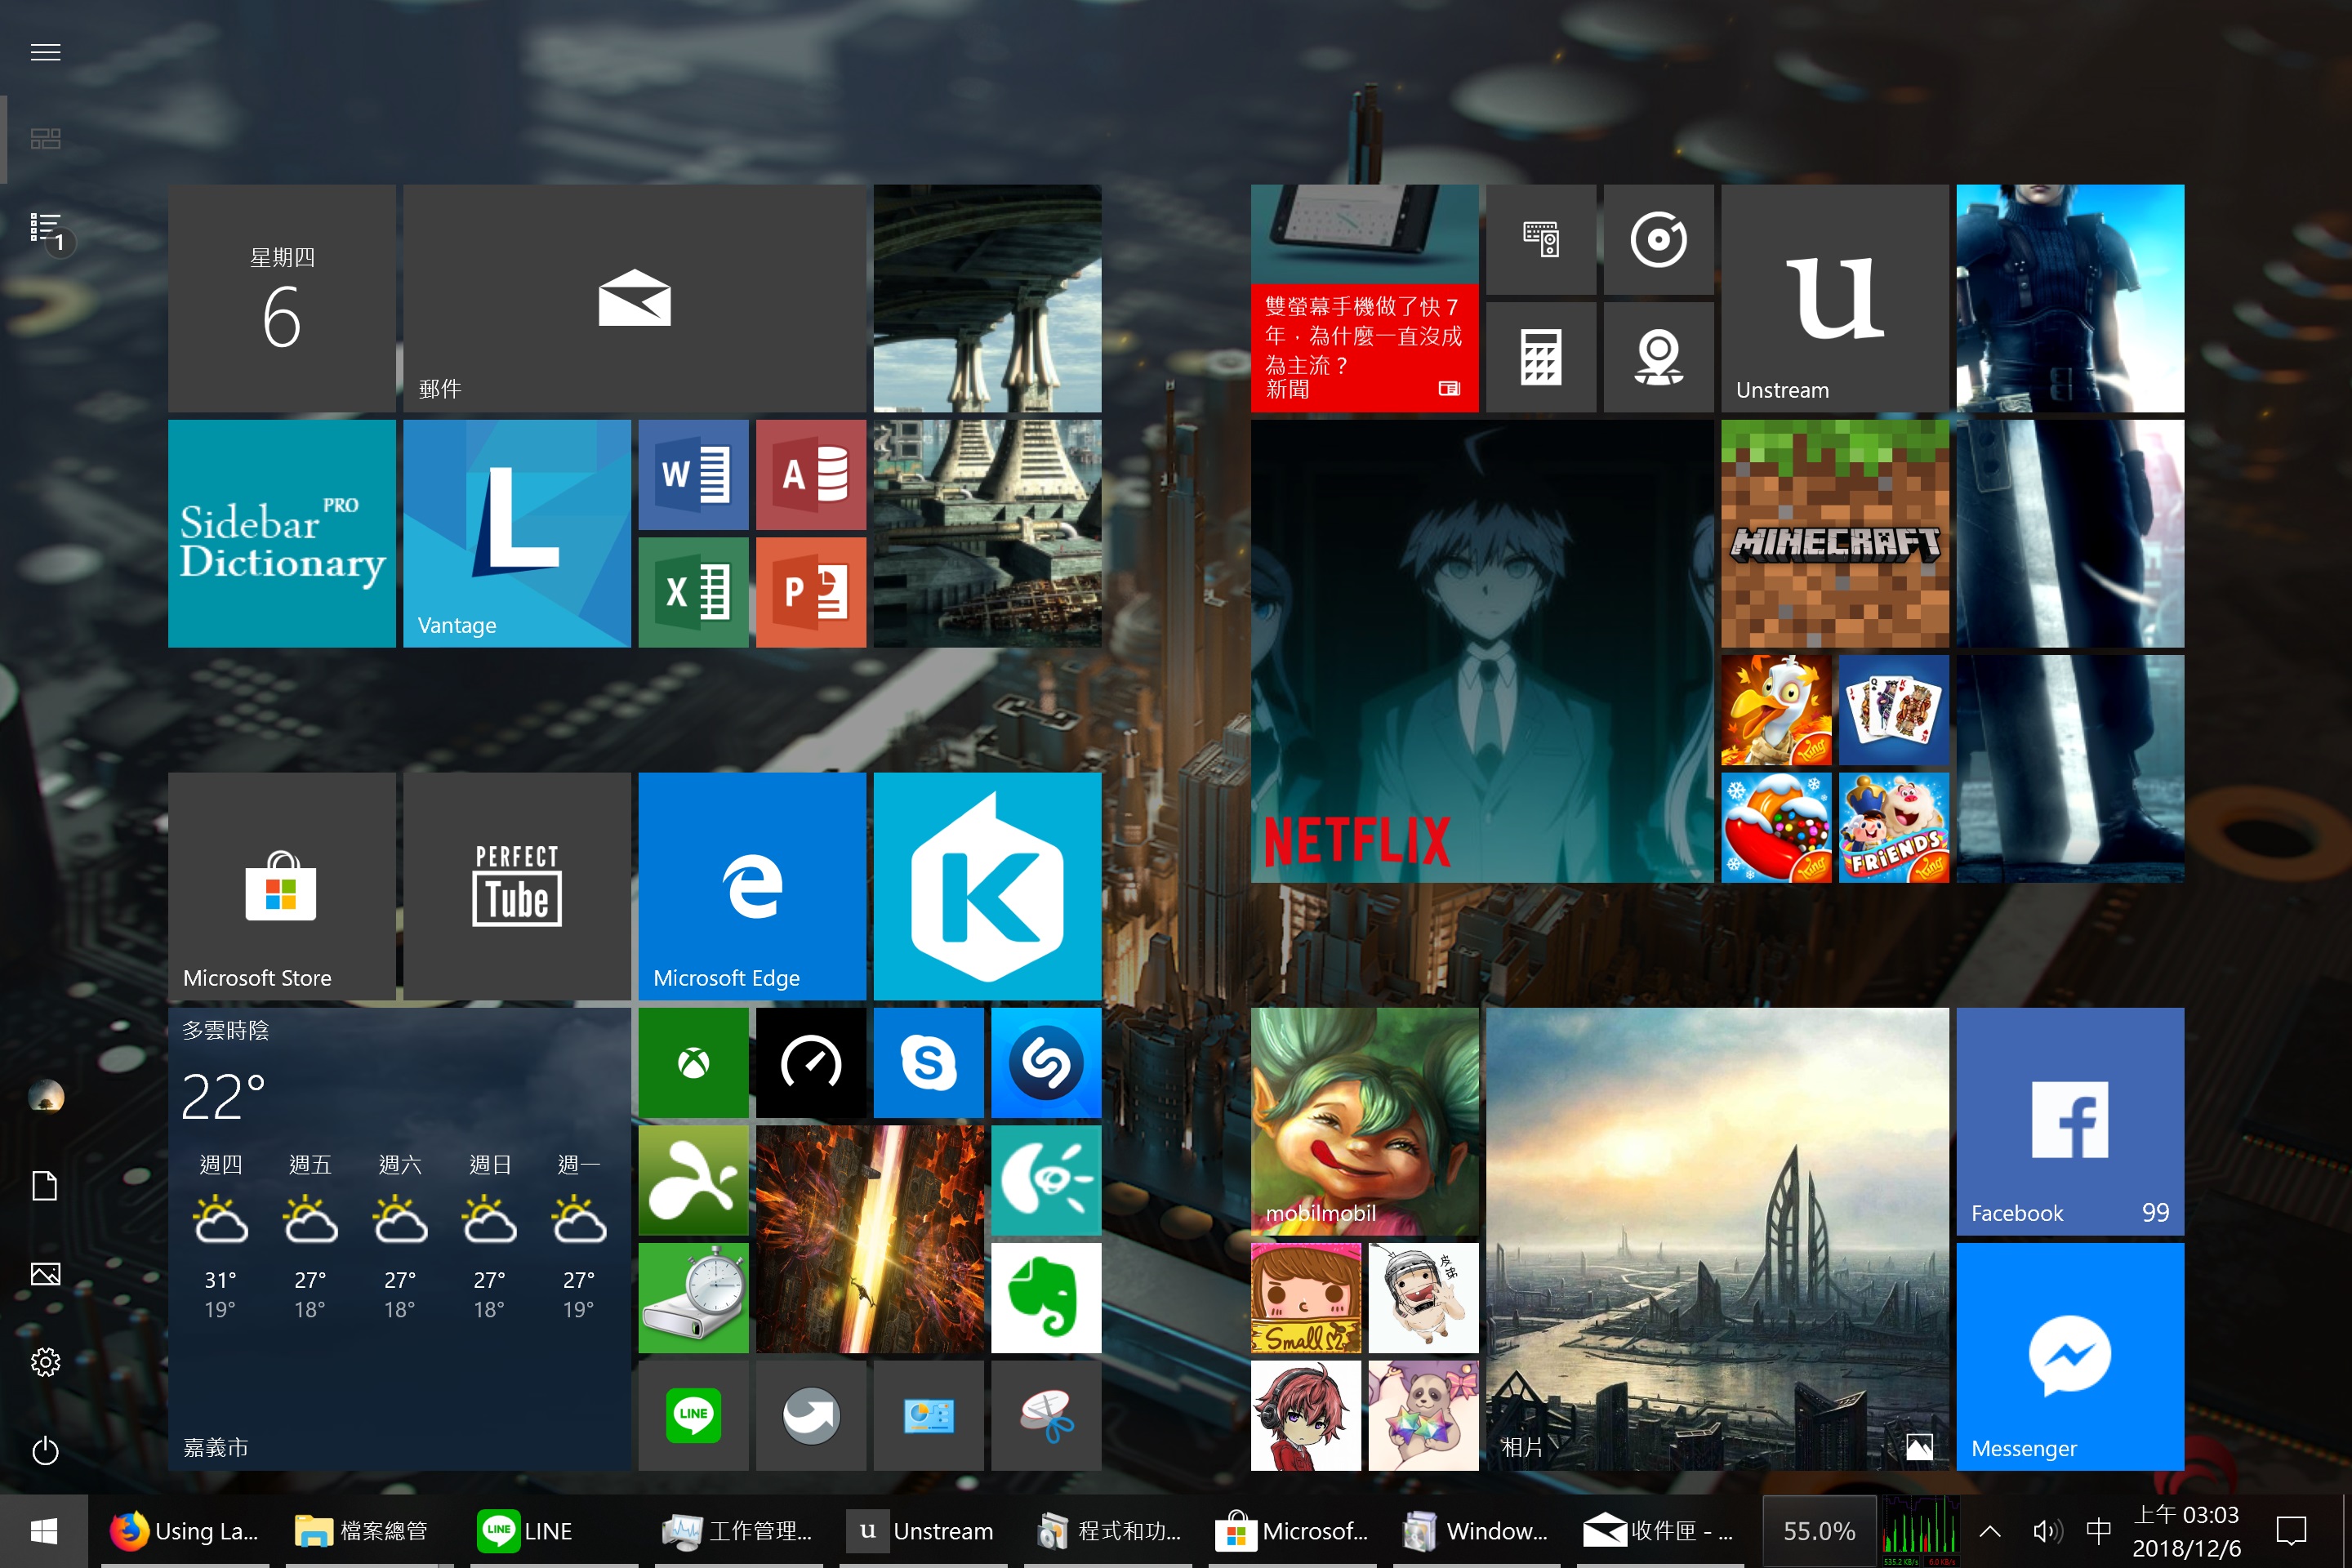Viewport: 2352px width, 1568px height.
Task: Open the red news (新聞) tile
Action: (1364, 298)
